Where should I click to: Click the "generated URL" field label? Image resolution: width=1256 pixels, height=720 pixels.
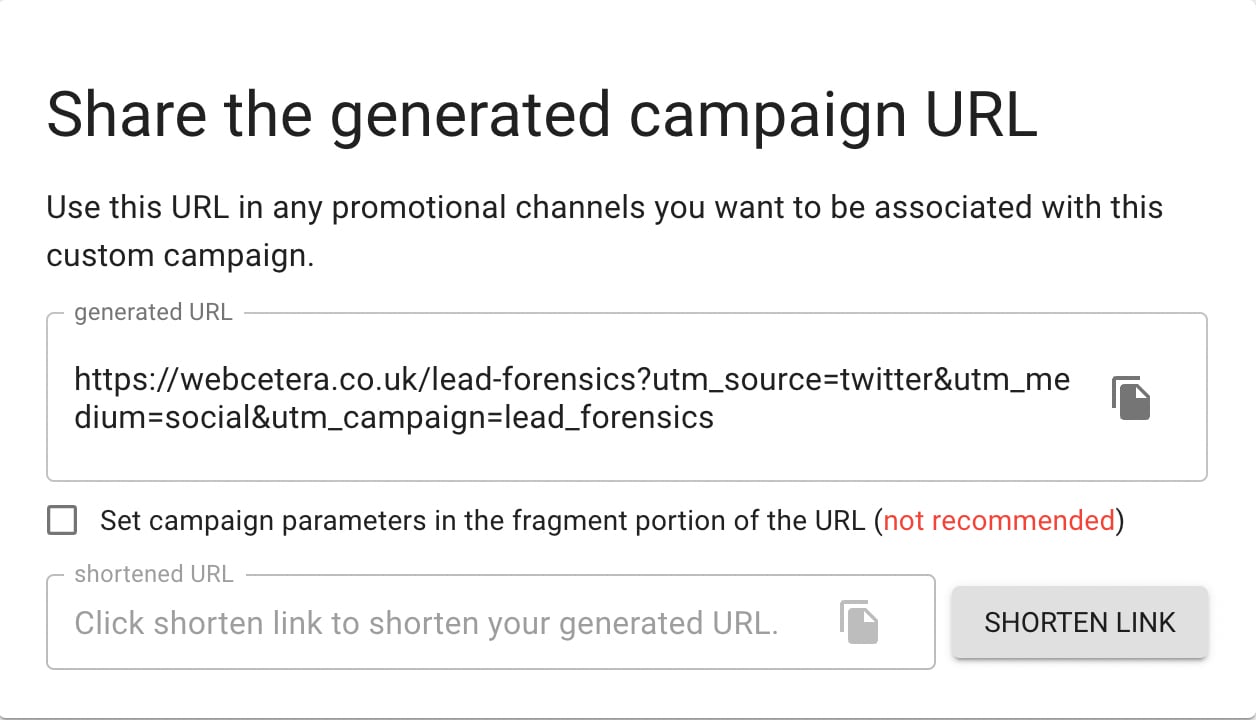[x=153, y=312]
